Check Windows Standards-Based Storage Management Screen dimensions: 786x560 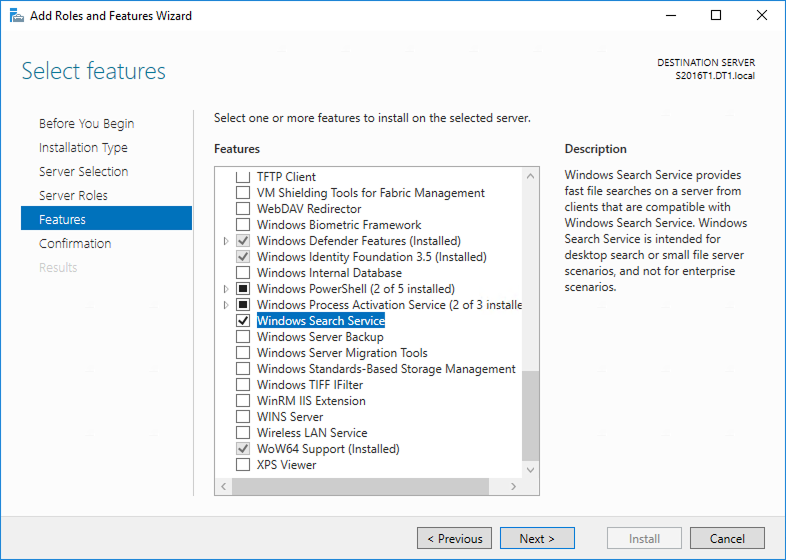click(243, 369)
